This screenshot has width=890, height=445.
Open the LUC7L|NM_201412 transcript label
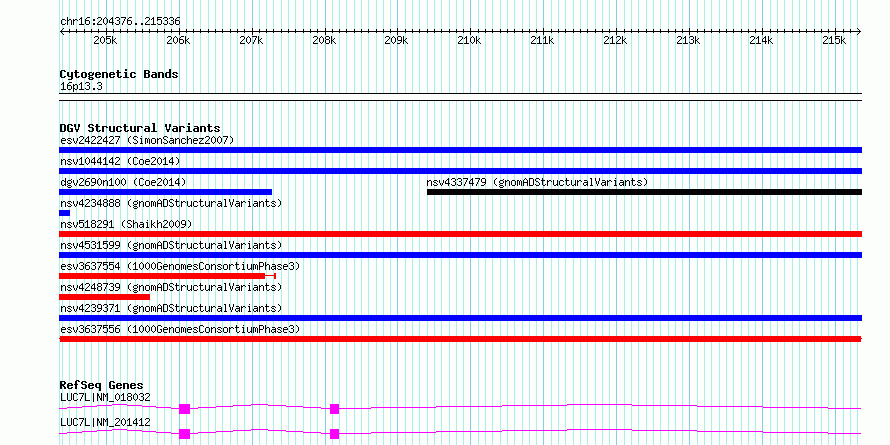coord(105,422)
